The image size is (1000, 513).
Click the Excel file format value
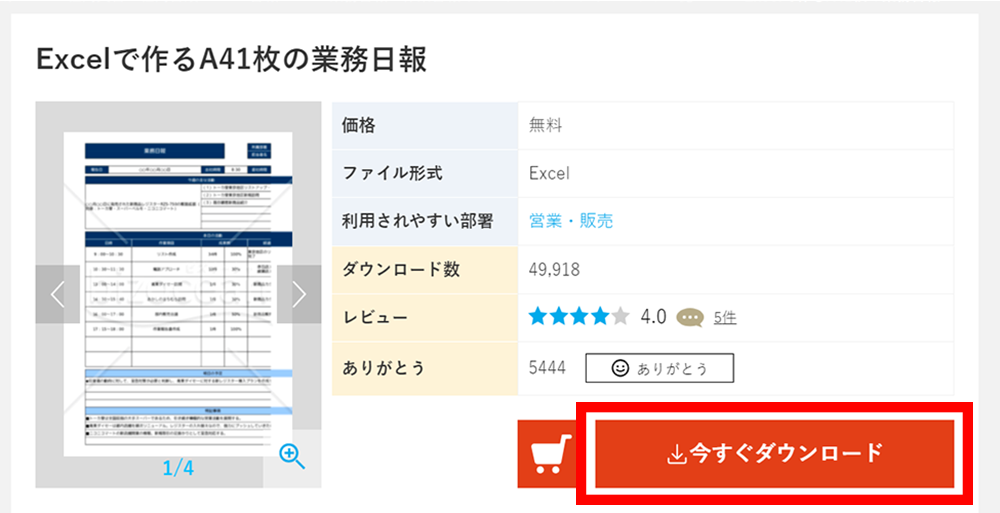point(549,173)
